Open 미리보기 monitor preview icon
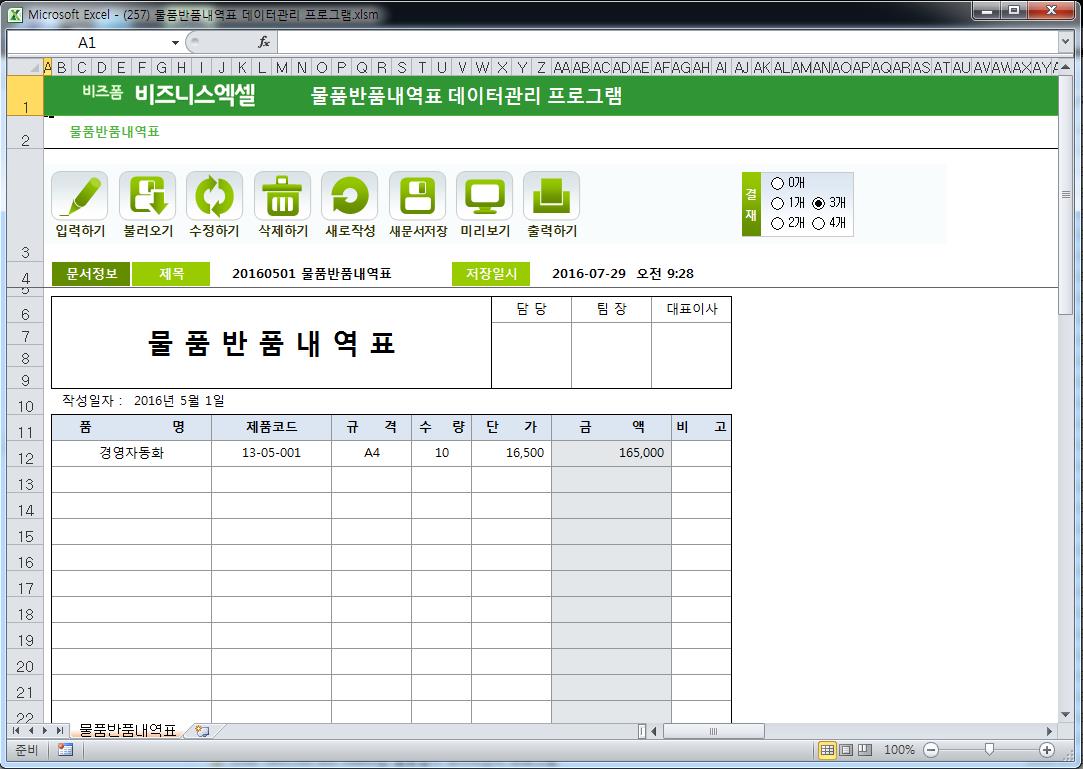The image size is (1083, 769). tap(484, 196)
